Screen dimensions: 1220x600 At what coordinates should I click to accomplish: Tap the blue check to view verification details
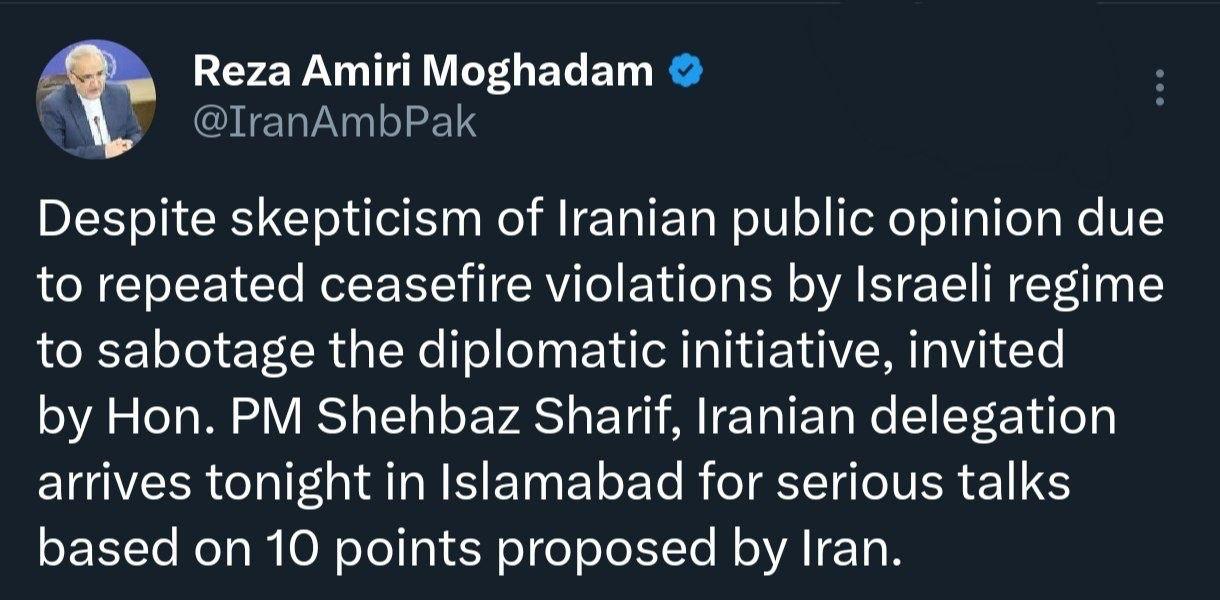pyautogui.click(x=686, y=68)
